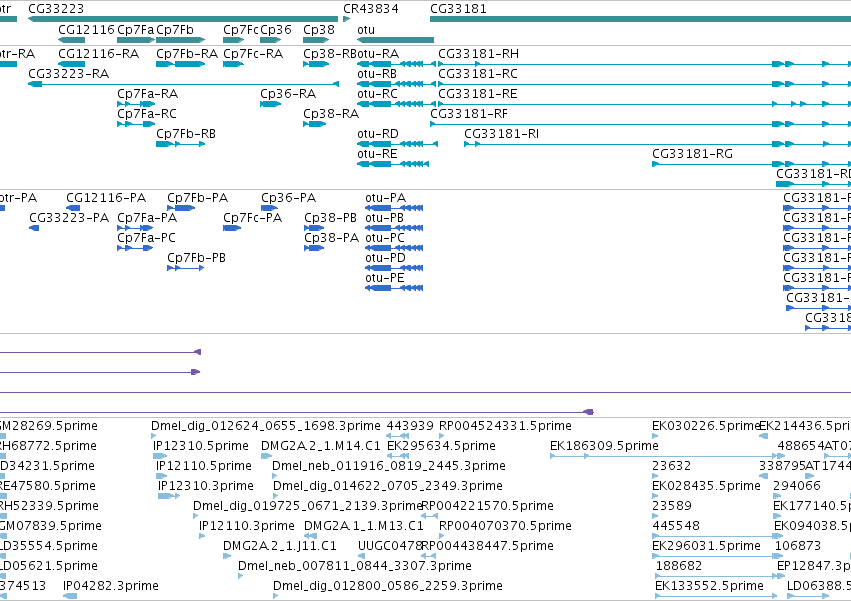Click the IP04282.3prime EST label

tap(111, 586)
